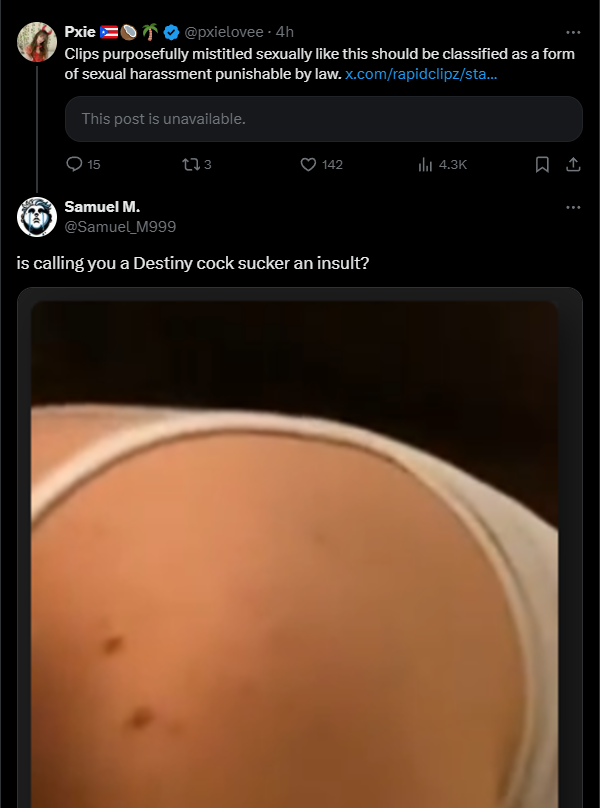Open the reply icon showing 15 replies

point(75,164)
